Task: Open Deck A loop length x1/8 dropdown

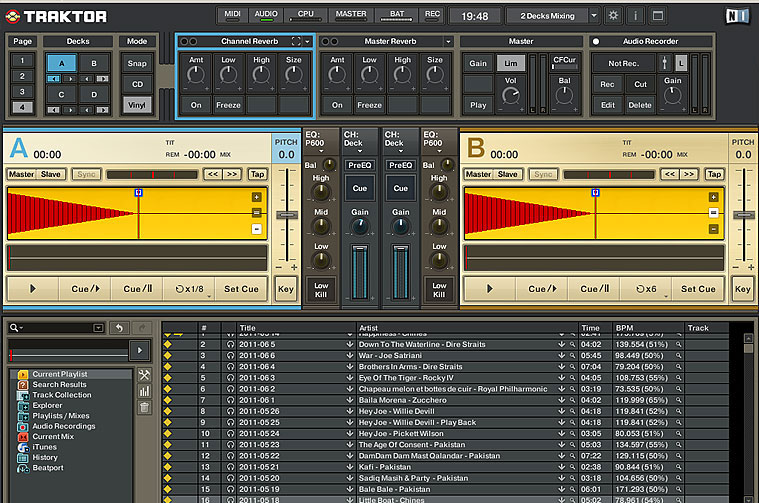Action: click(209, 296)
